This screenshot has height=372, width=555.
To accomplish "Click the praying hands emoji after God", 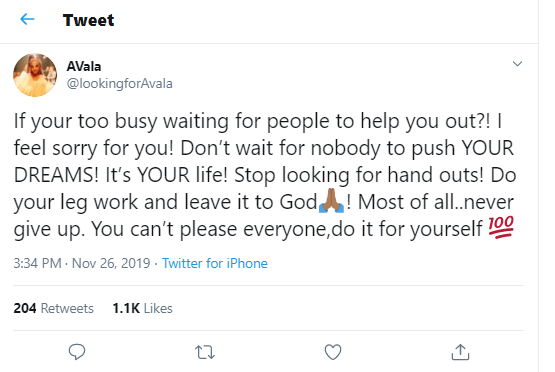I will coord(331,201).
